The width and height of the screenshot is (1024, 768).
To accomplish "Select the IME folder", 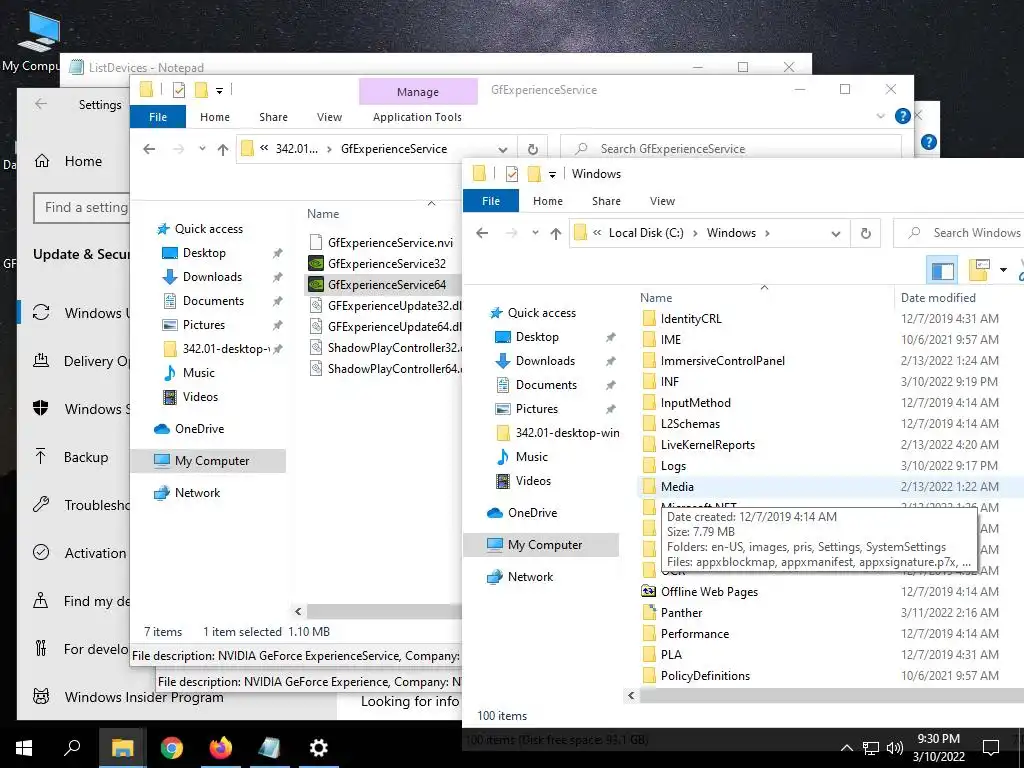I will (671, 340).
